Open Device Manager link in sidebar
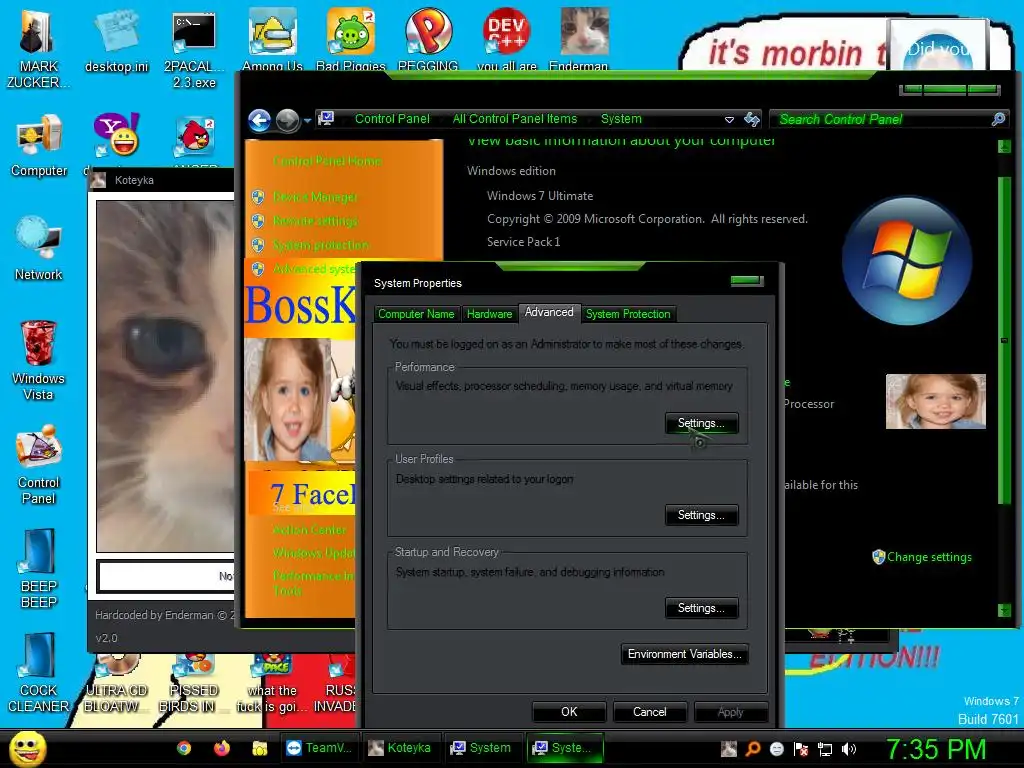 315,197
